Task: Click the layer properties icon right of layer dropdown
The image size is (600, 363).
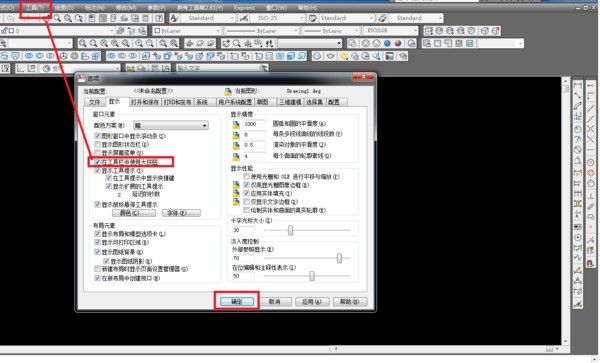Action: [121, 31]
